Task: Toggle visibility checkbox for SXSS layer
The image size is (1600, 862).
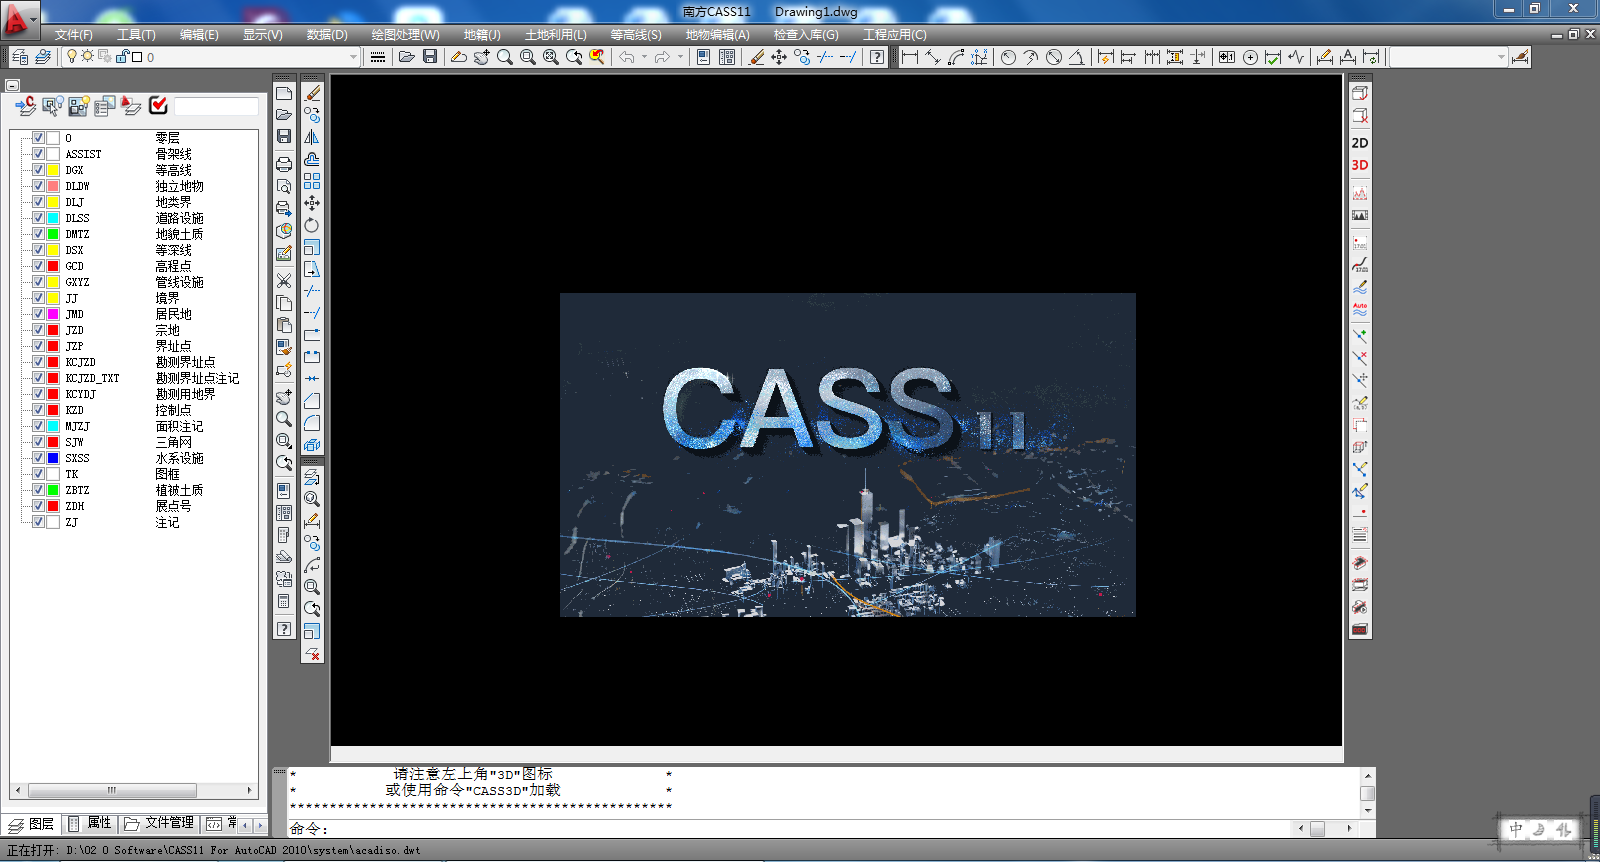Action: point(38,458)
